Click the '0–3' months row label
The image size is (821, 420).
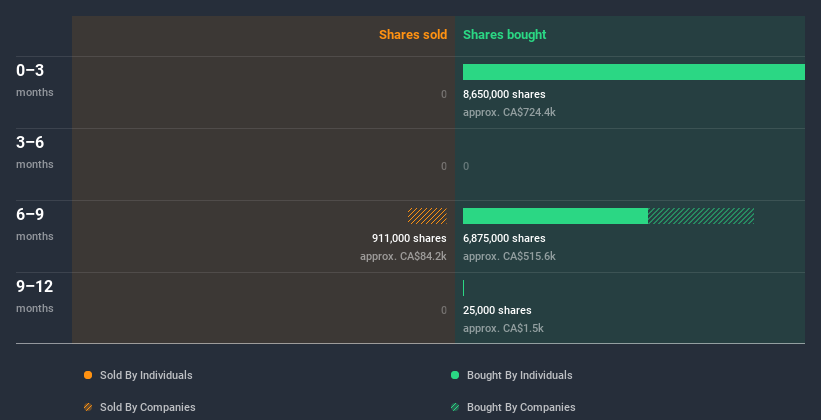point(30,71)
